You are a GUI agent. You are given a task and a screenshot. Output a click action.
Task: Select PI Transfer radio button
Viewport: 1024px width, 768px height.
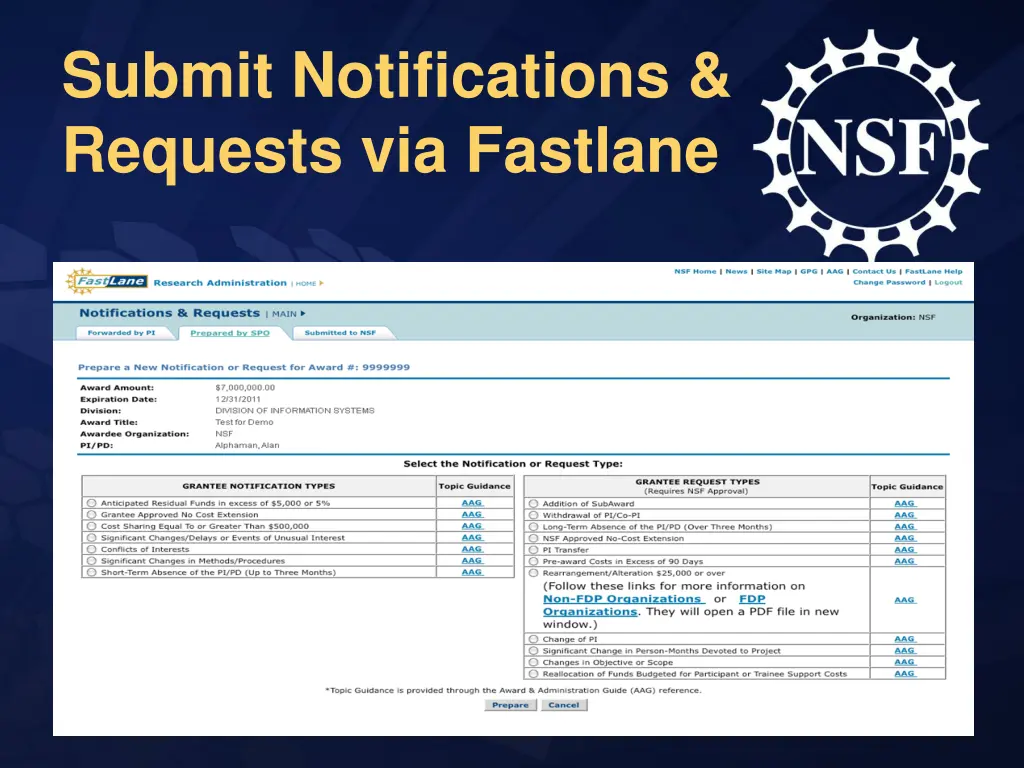pyautogui.click(x=534, y=550)
